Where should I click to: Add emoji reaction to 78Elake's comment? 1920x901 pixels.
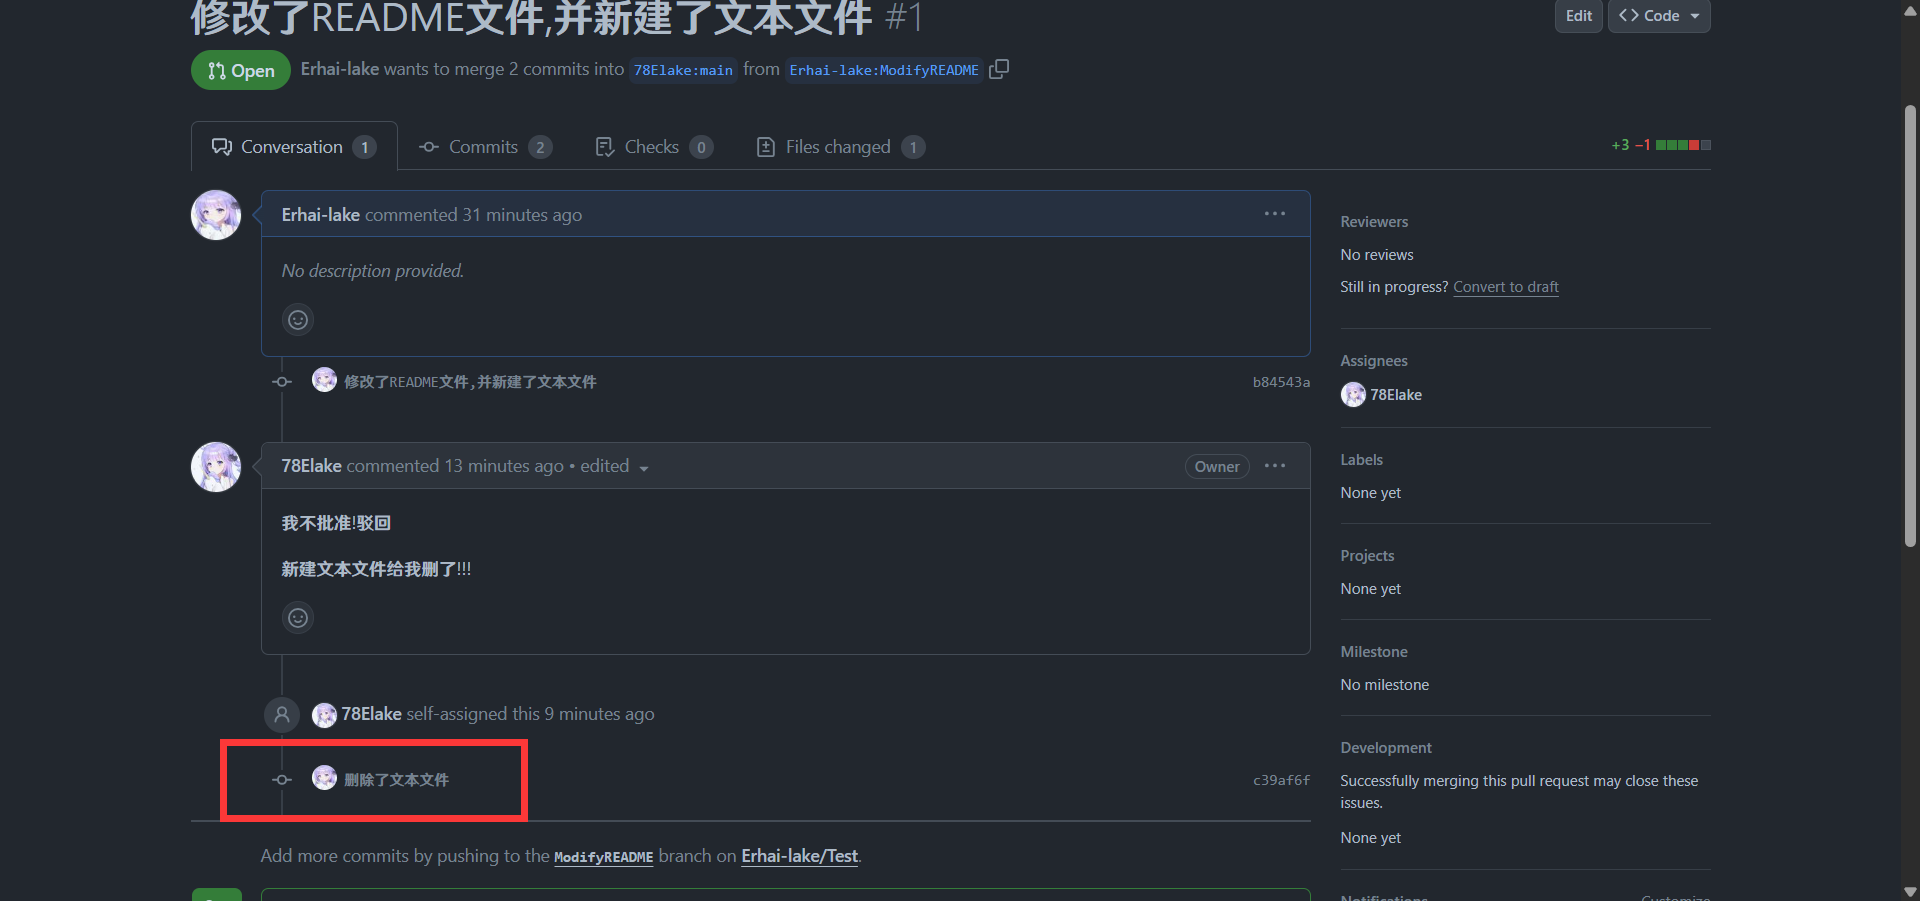click(298, 618)
